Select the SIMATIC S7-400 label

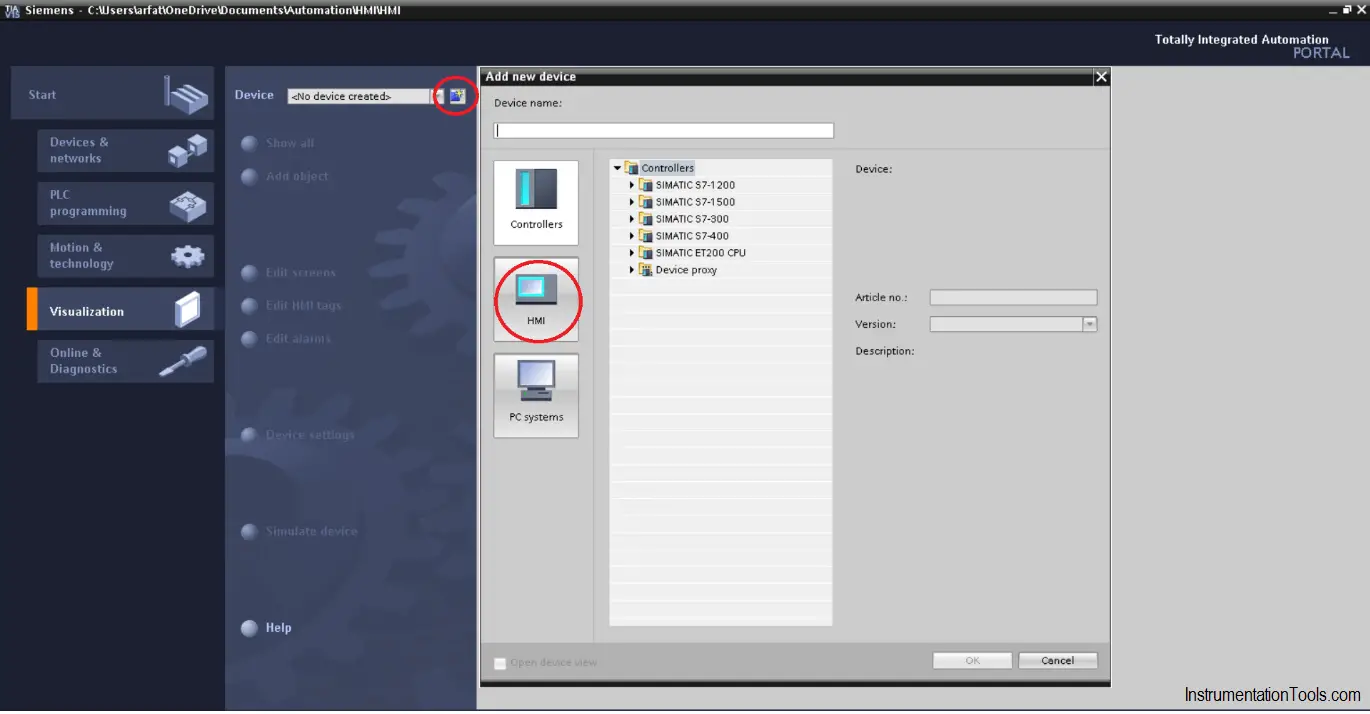pyautogui.click(x=692, y=236)
